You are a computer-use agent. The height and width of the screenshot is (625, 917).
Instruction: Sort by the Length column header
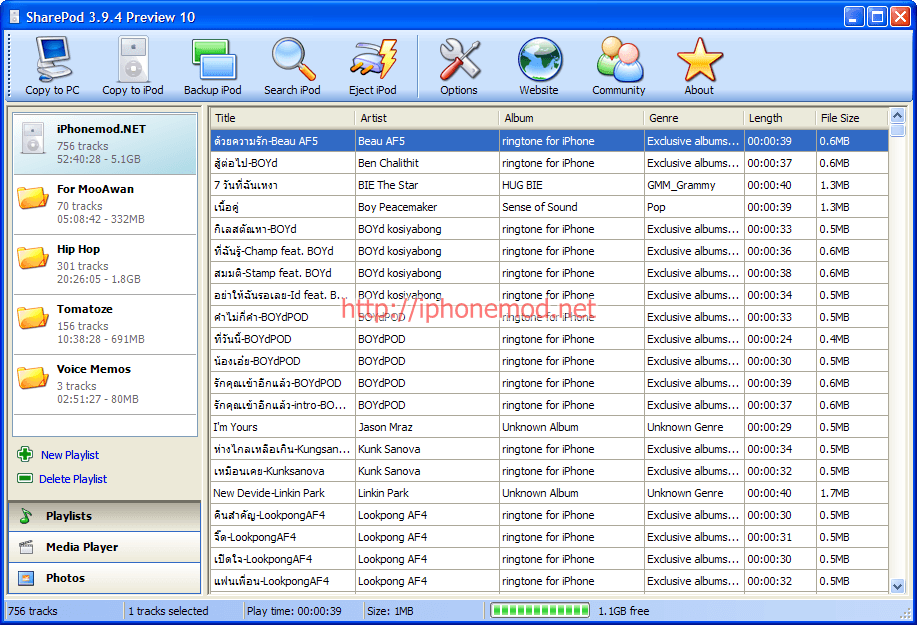coord(780,118)
